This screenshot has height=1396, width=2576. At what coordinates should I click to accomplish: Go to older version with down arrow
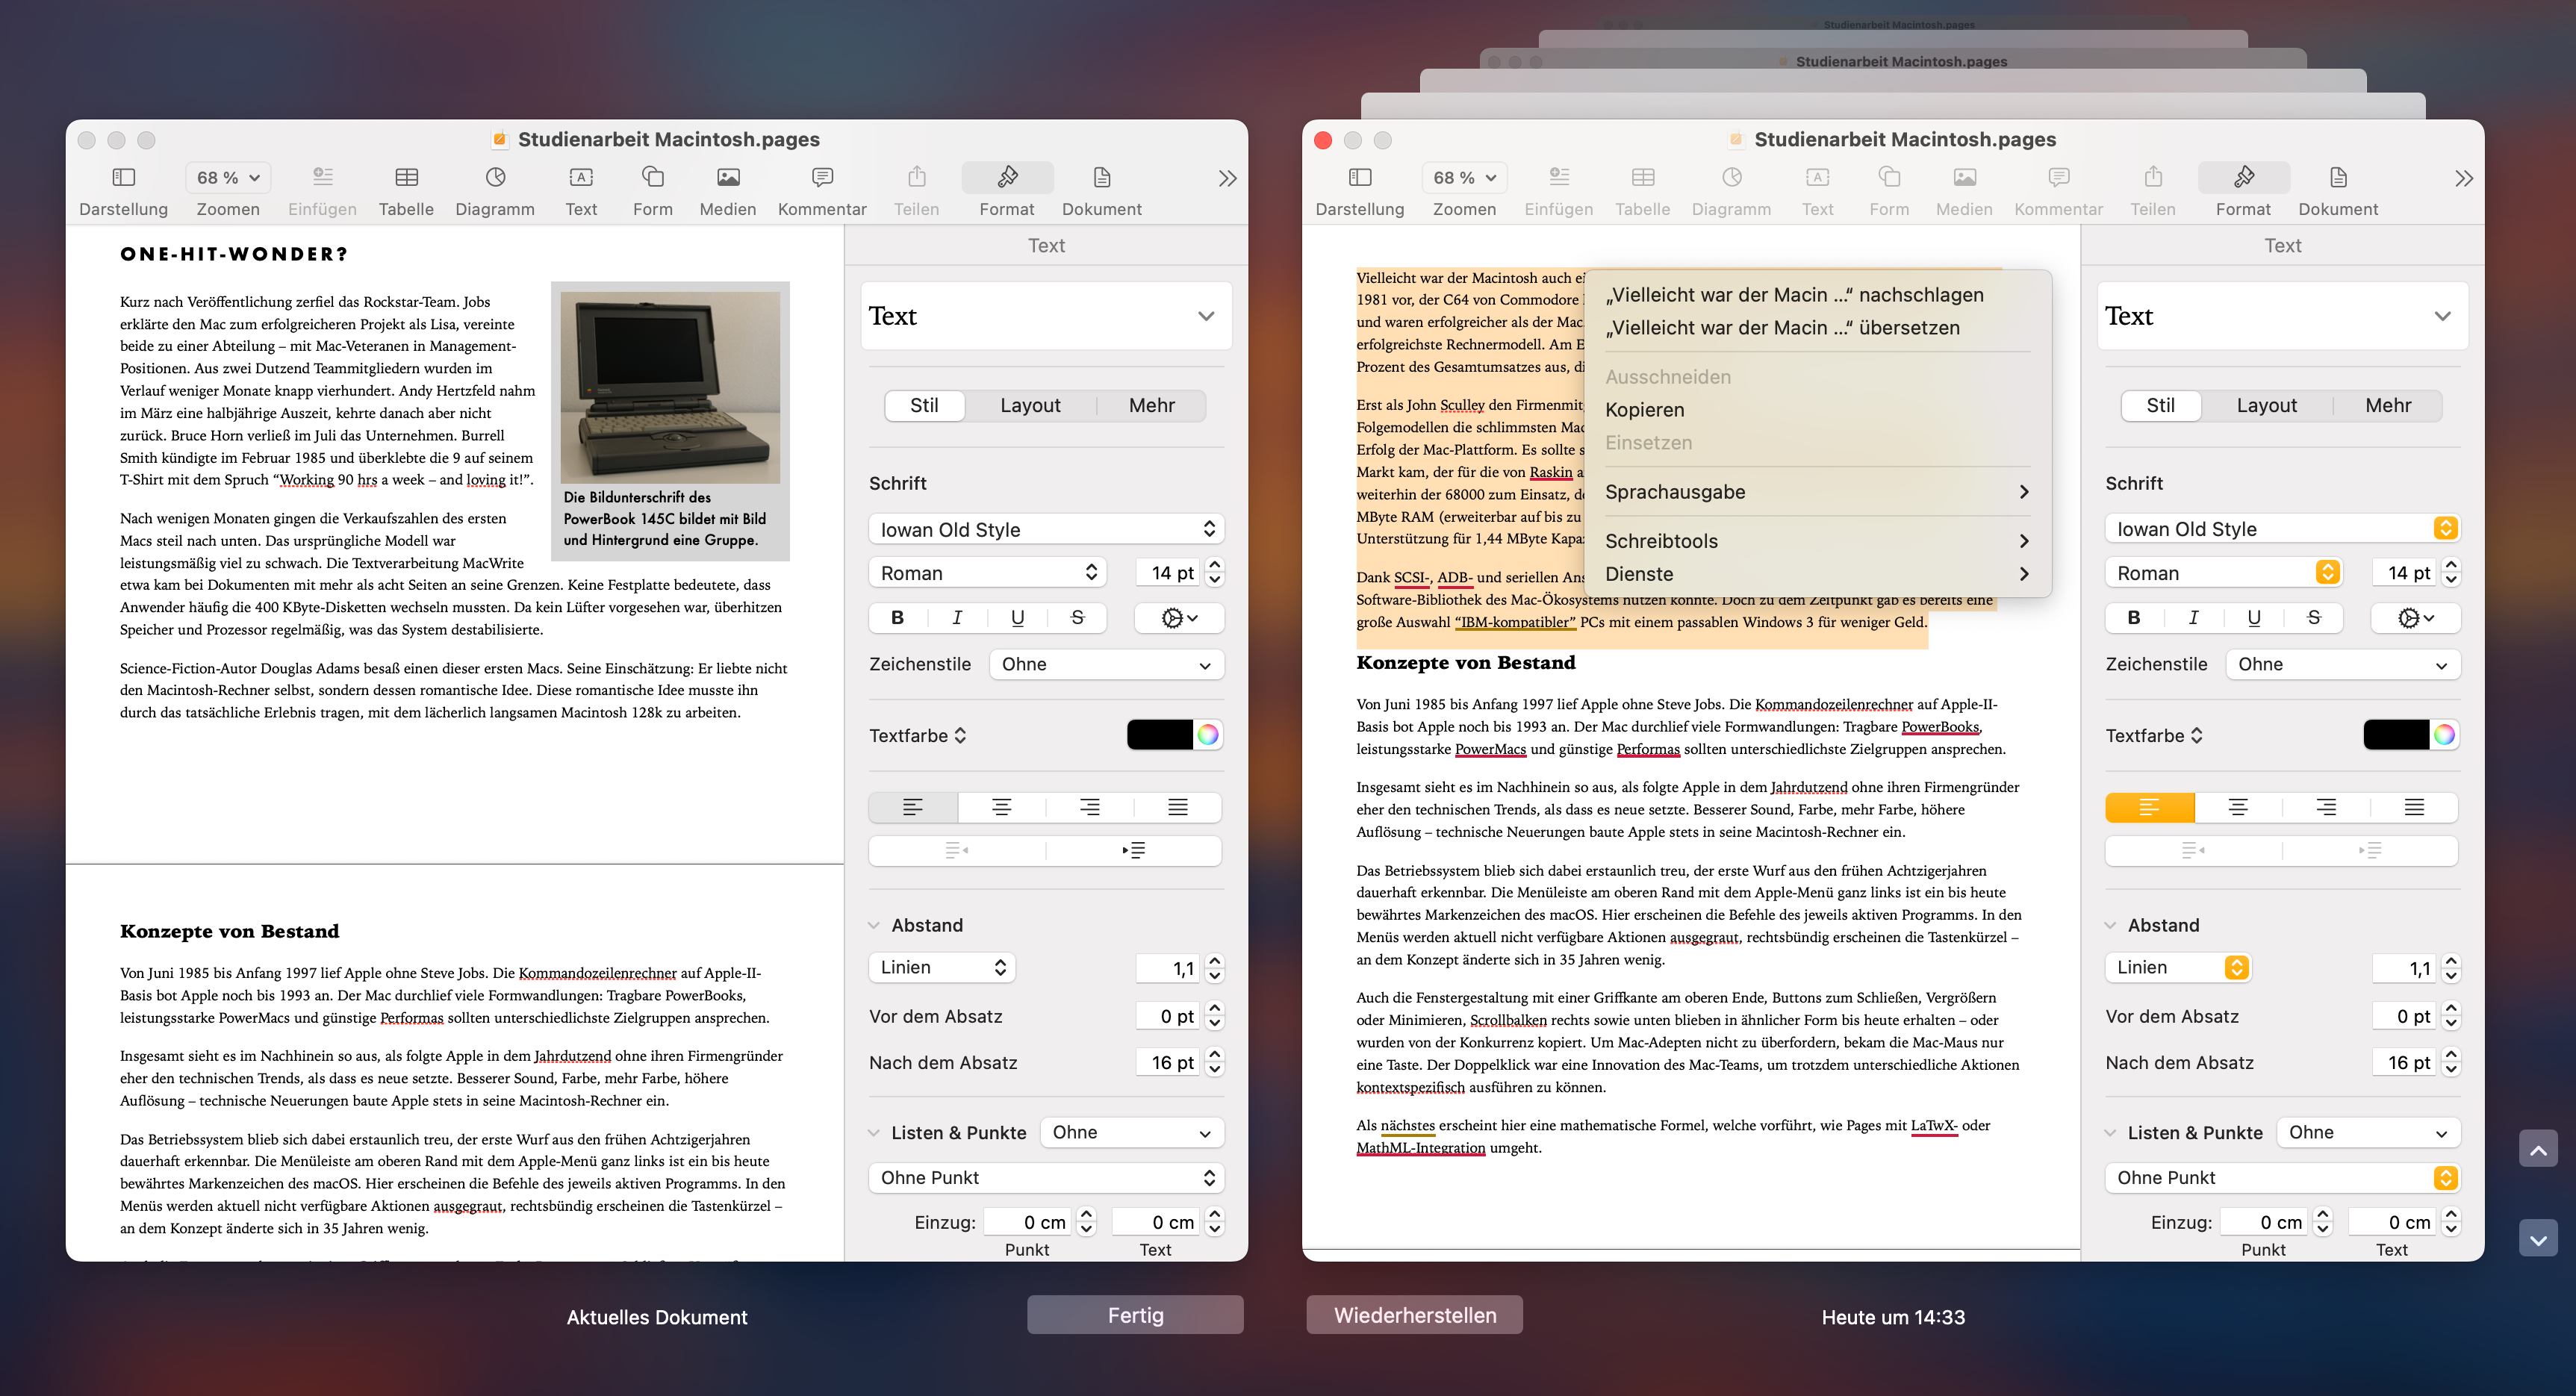tap(2538, 1239)
